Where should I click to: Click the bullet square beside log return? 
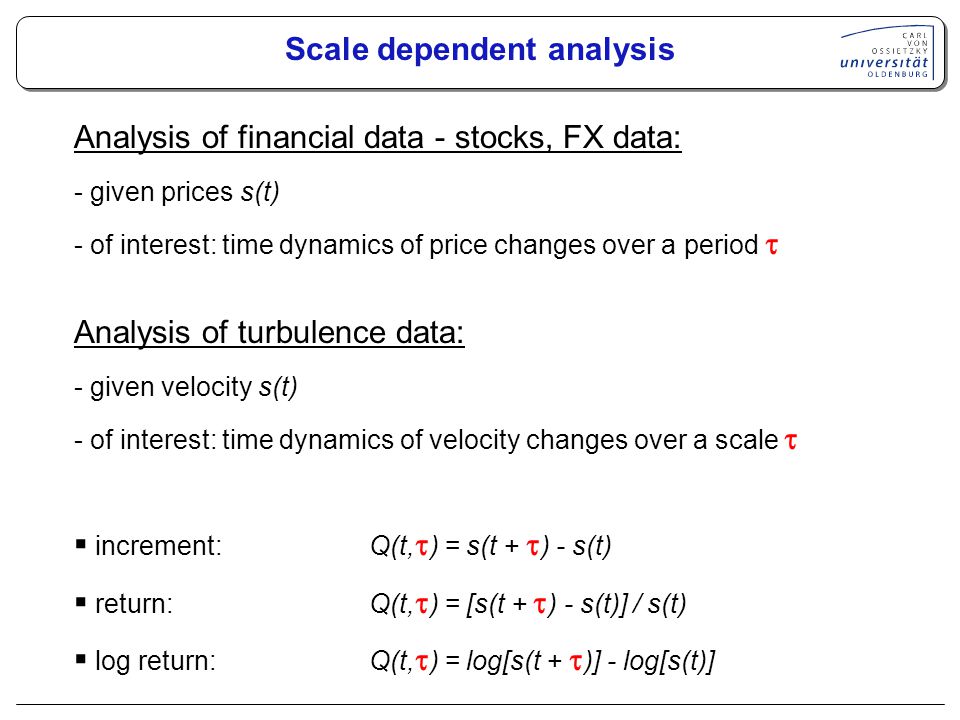click(x=81, y=659)
